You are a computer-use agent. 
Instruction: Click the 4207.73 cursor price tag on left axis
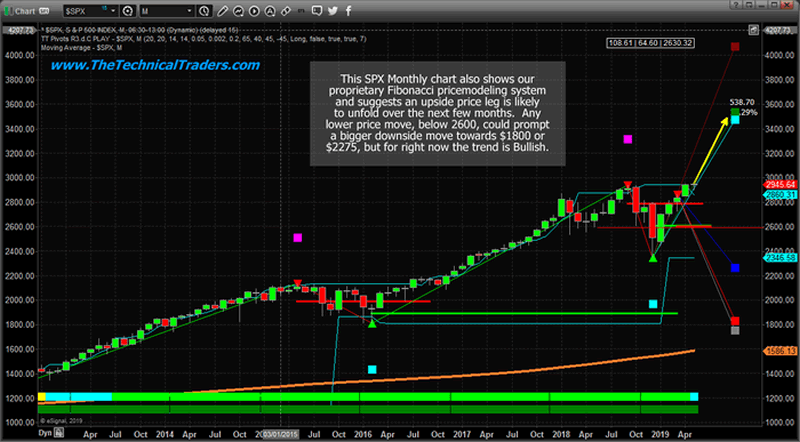[x=19, y=31]
